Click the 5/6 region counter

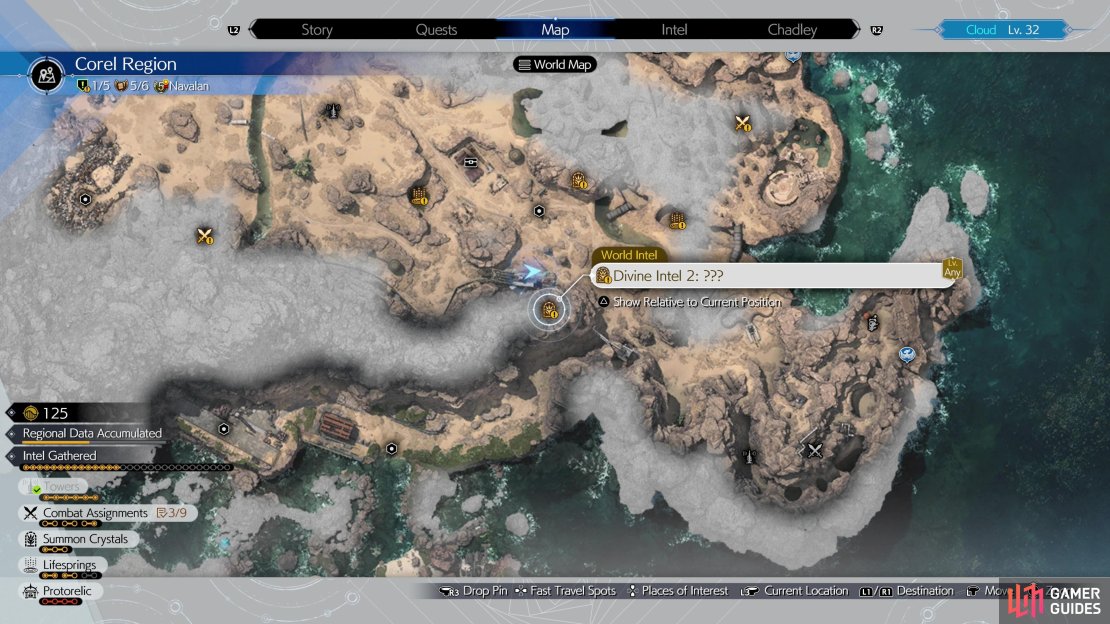tap(132, 86)
